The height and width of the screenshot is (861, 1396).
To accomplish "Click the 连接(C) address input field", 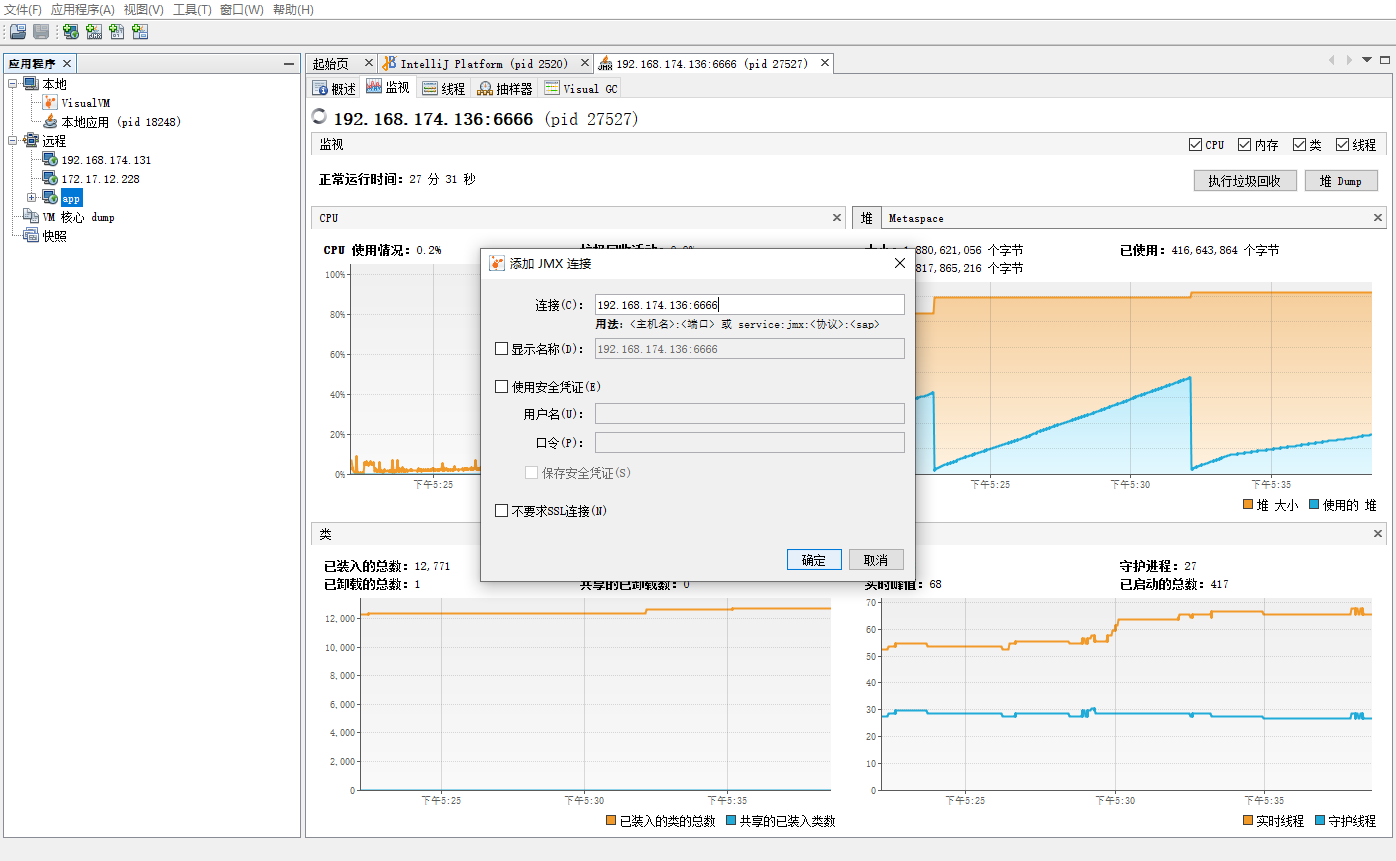I will [x=749, y=305].
